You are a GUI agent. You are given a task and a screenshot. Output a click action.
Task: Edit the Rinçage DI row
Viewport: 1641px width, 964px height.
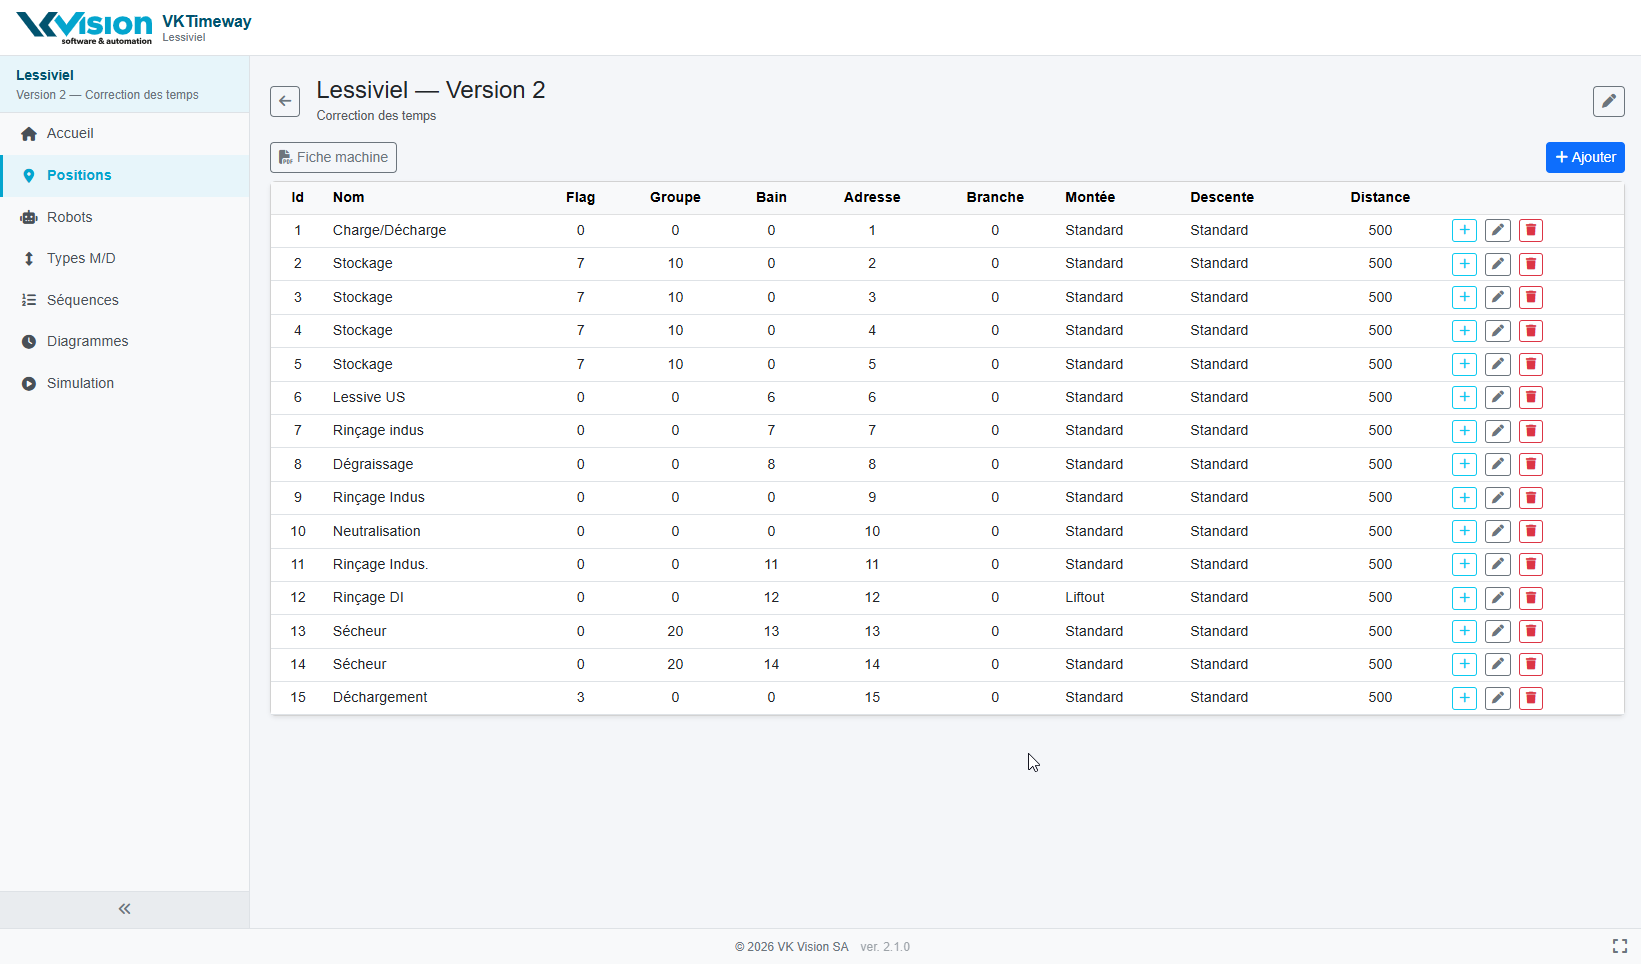coord(1497,598)
